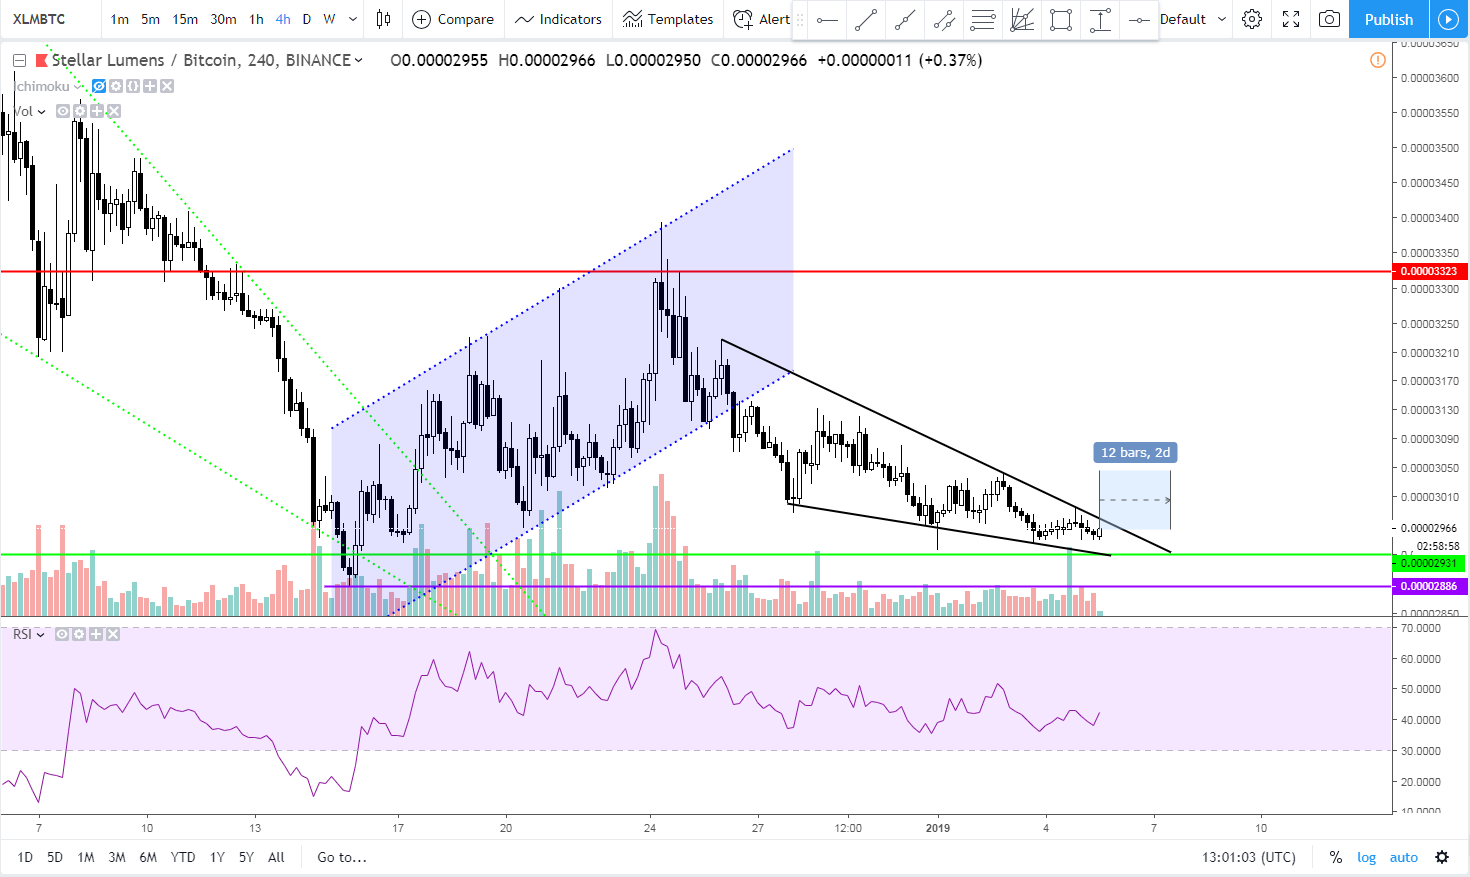The width and height of the screenshot is (1470, 877).
Task: Open Ichimoku indicator settings gear
Action: pos(116,86)
